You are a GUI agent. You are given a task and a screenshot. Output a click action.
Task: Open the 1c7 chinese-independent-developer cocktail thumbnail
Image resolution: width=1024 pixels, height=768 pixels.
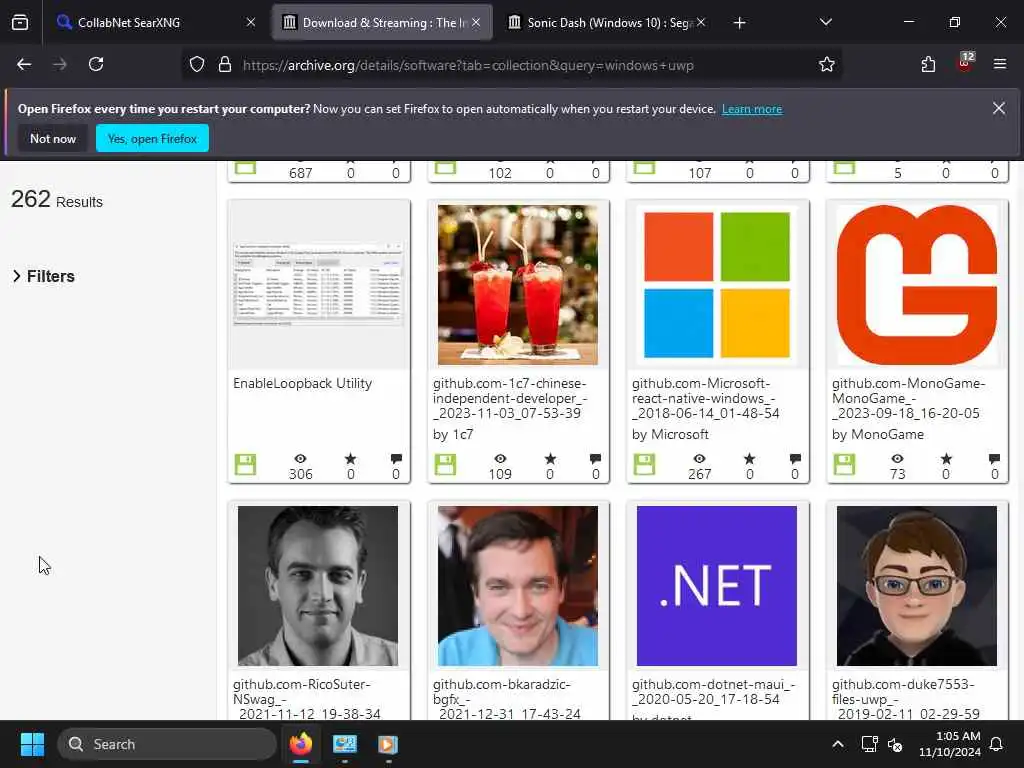click(518, 285)
